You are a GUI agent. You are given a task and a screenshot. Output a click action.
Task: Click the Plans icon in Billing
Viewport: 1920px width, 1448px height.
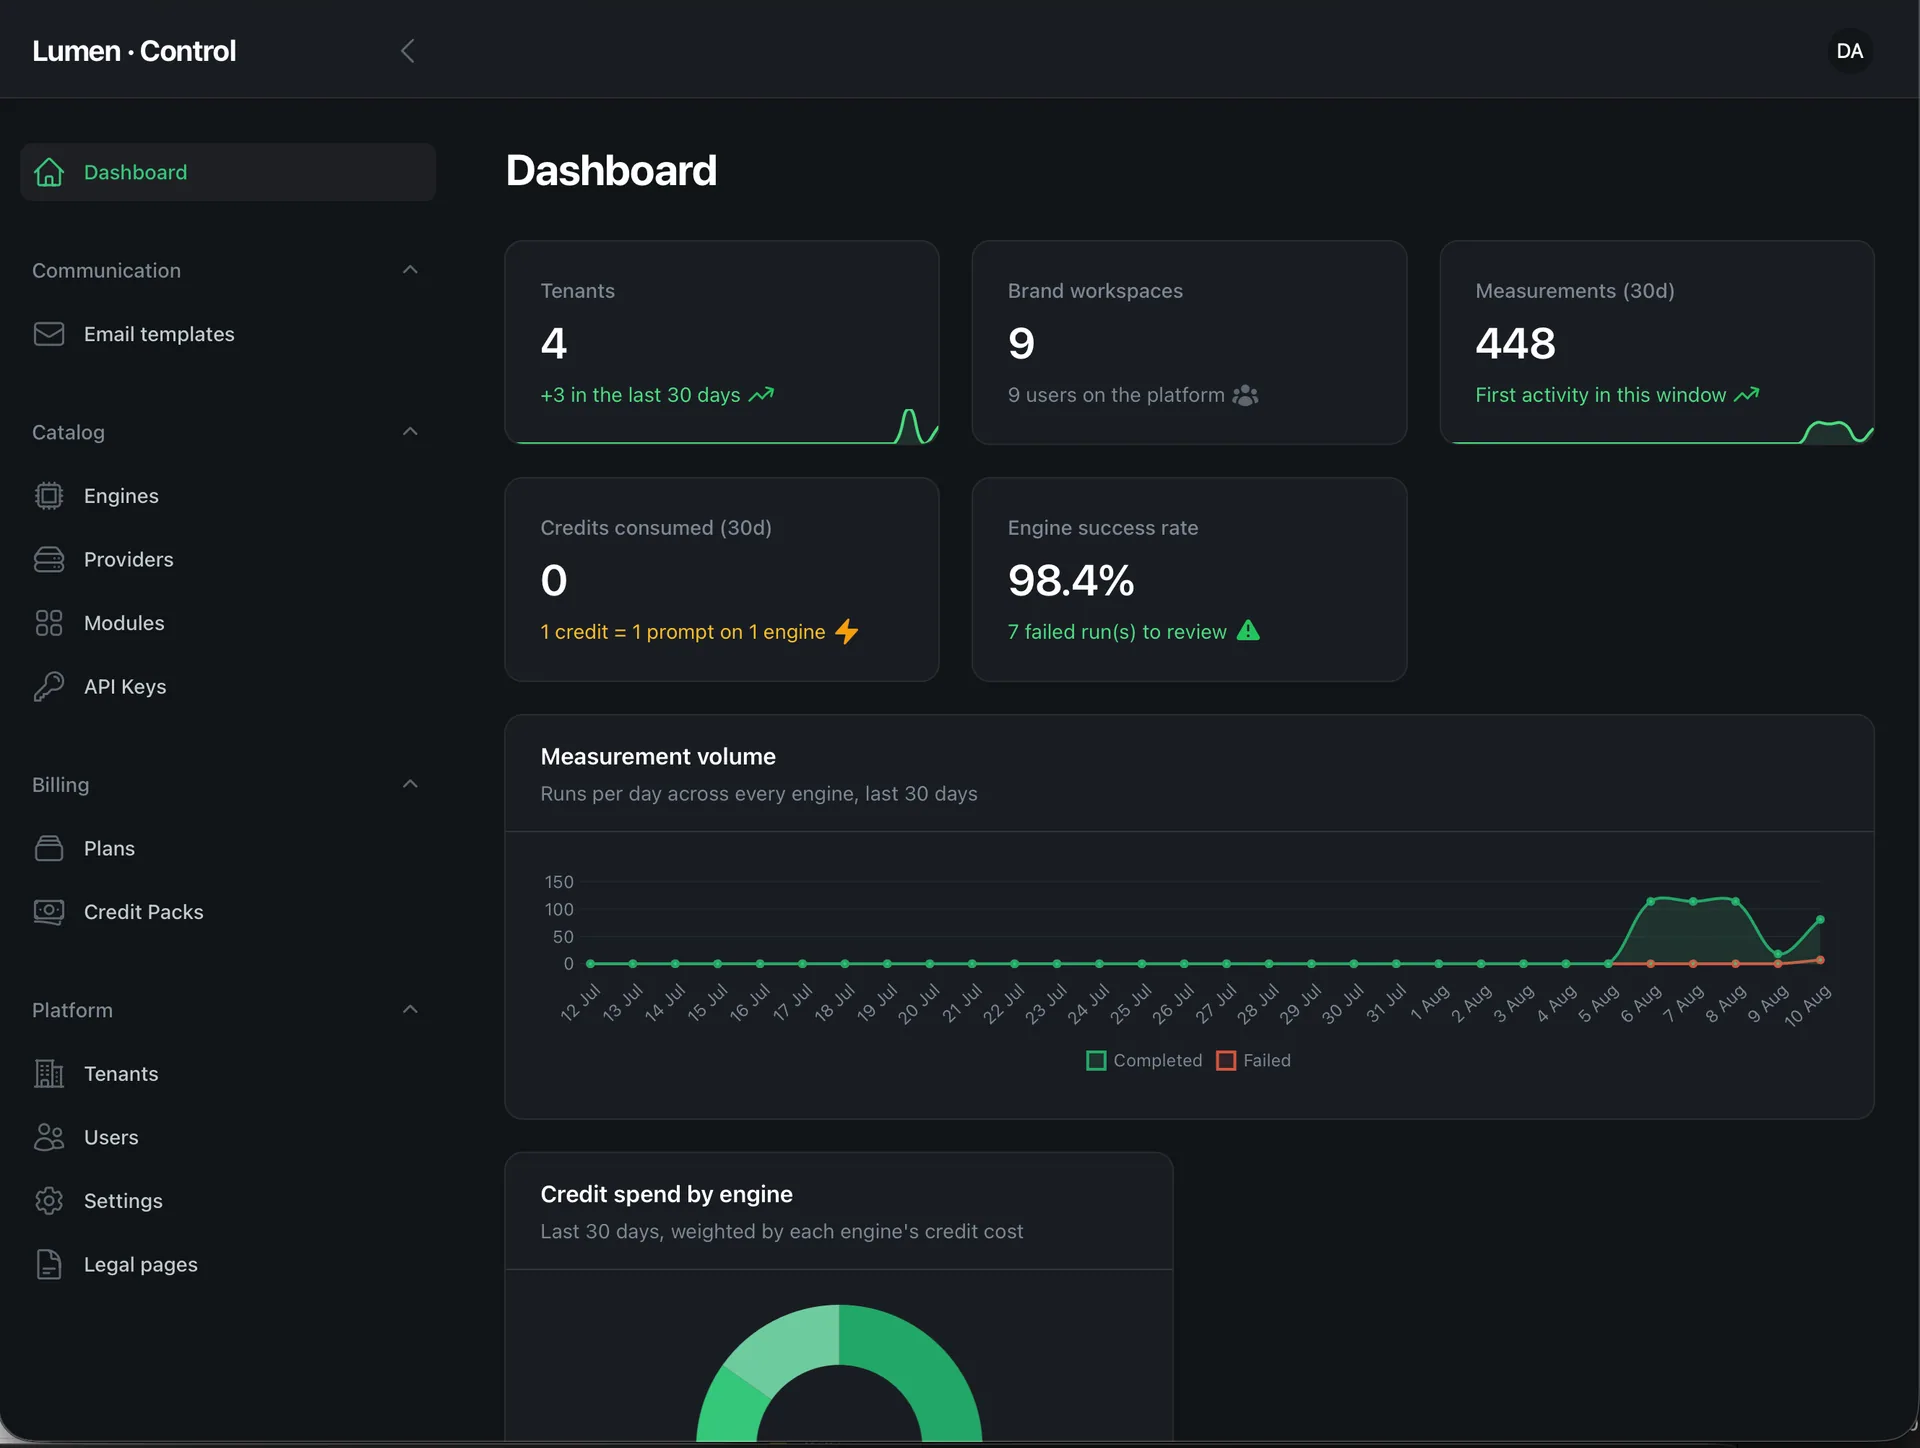point(49,848)
